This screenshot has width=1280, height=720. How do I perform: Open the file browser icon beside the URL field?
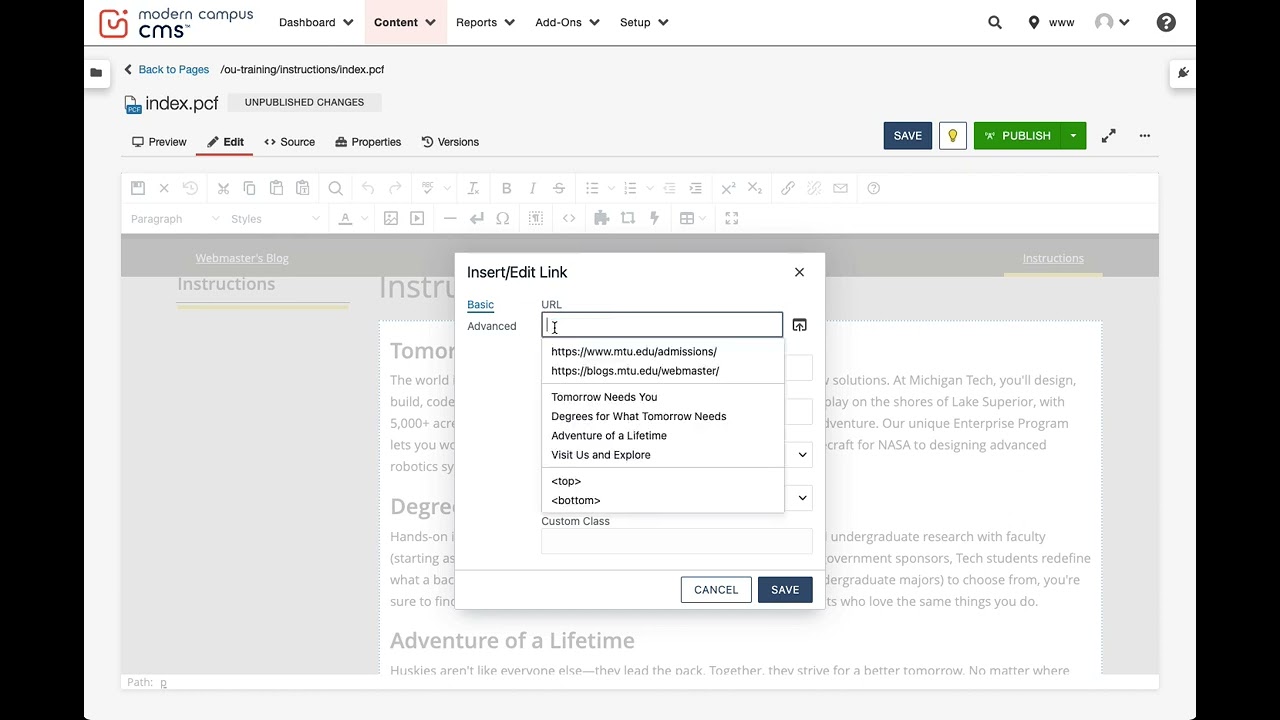[x=799, y=325]
